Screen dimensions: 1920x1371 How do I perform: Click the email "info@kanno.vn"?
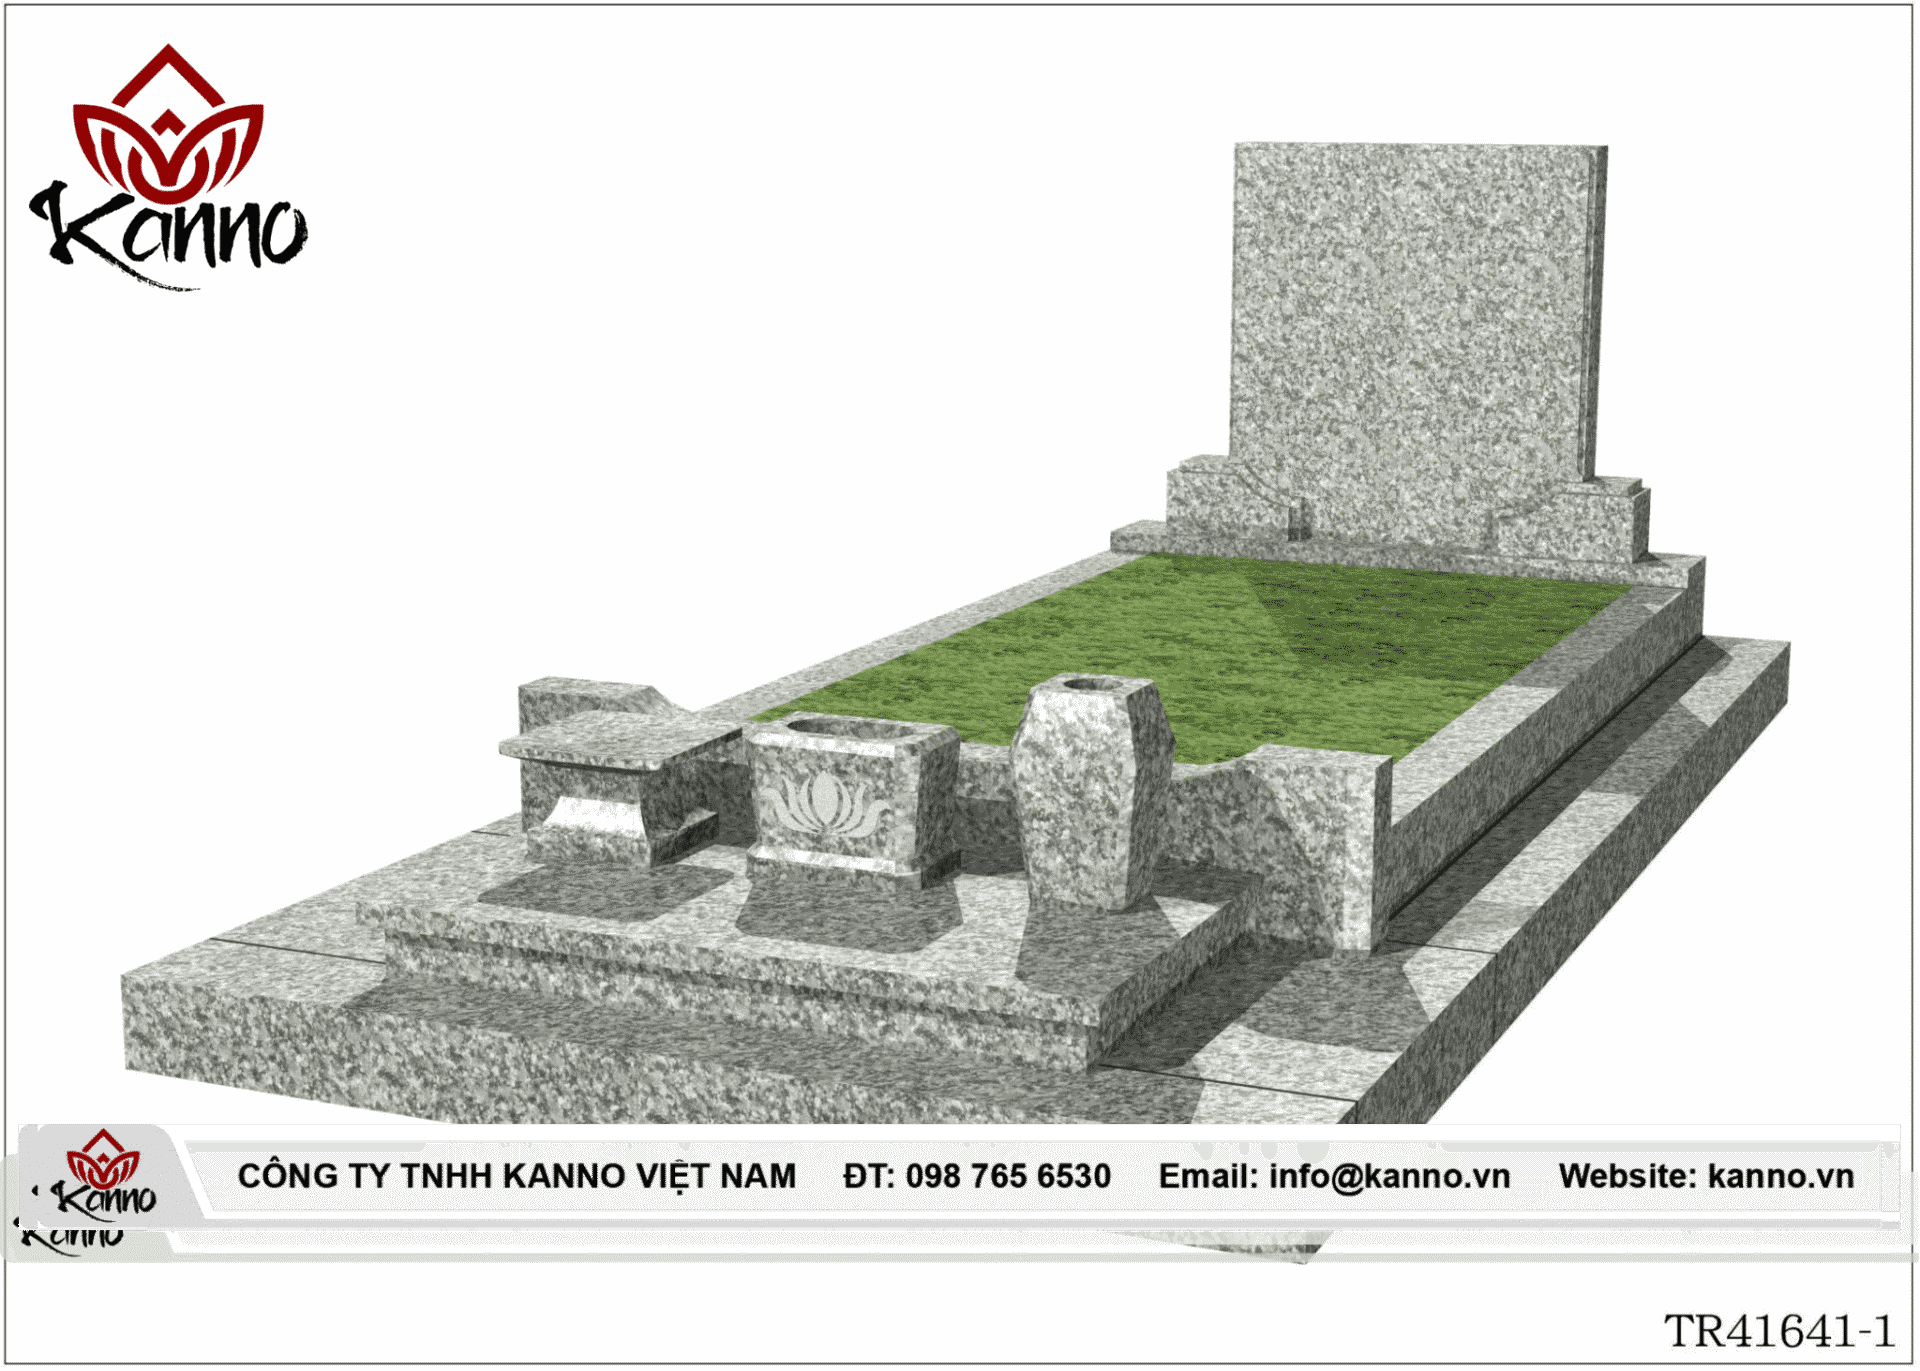tap(1390, 1177)
